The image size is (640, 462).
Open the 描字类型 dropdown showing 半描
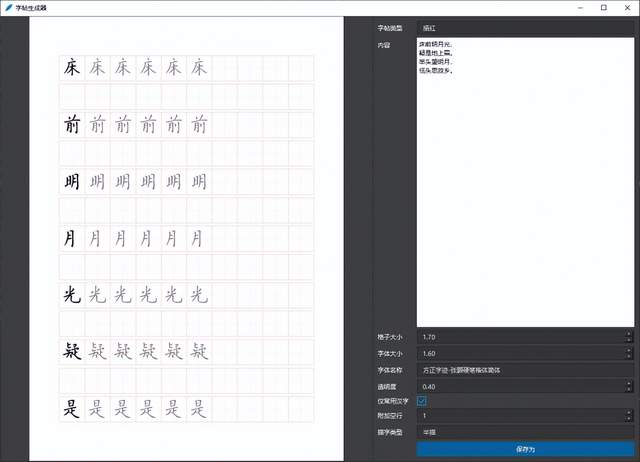525,432
